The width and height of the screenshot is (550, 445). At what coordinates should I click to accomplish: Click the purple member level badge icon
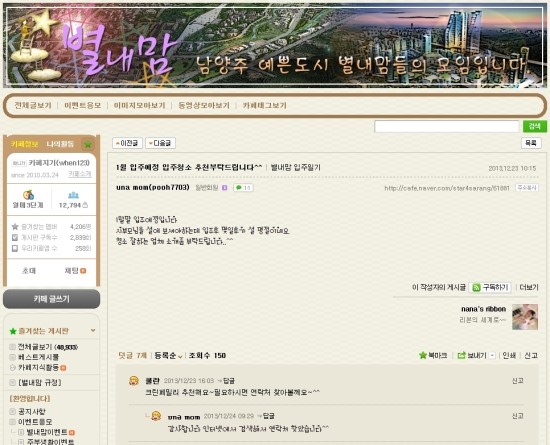(x=224, y=188)
